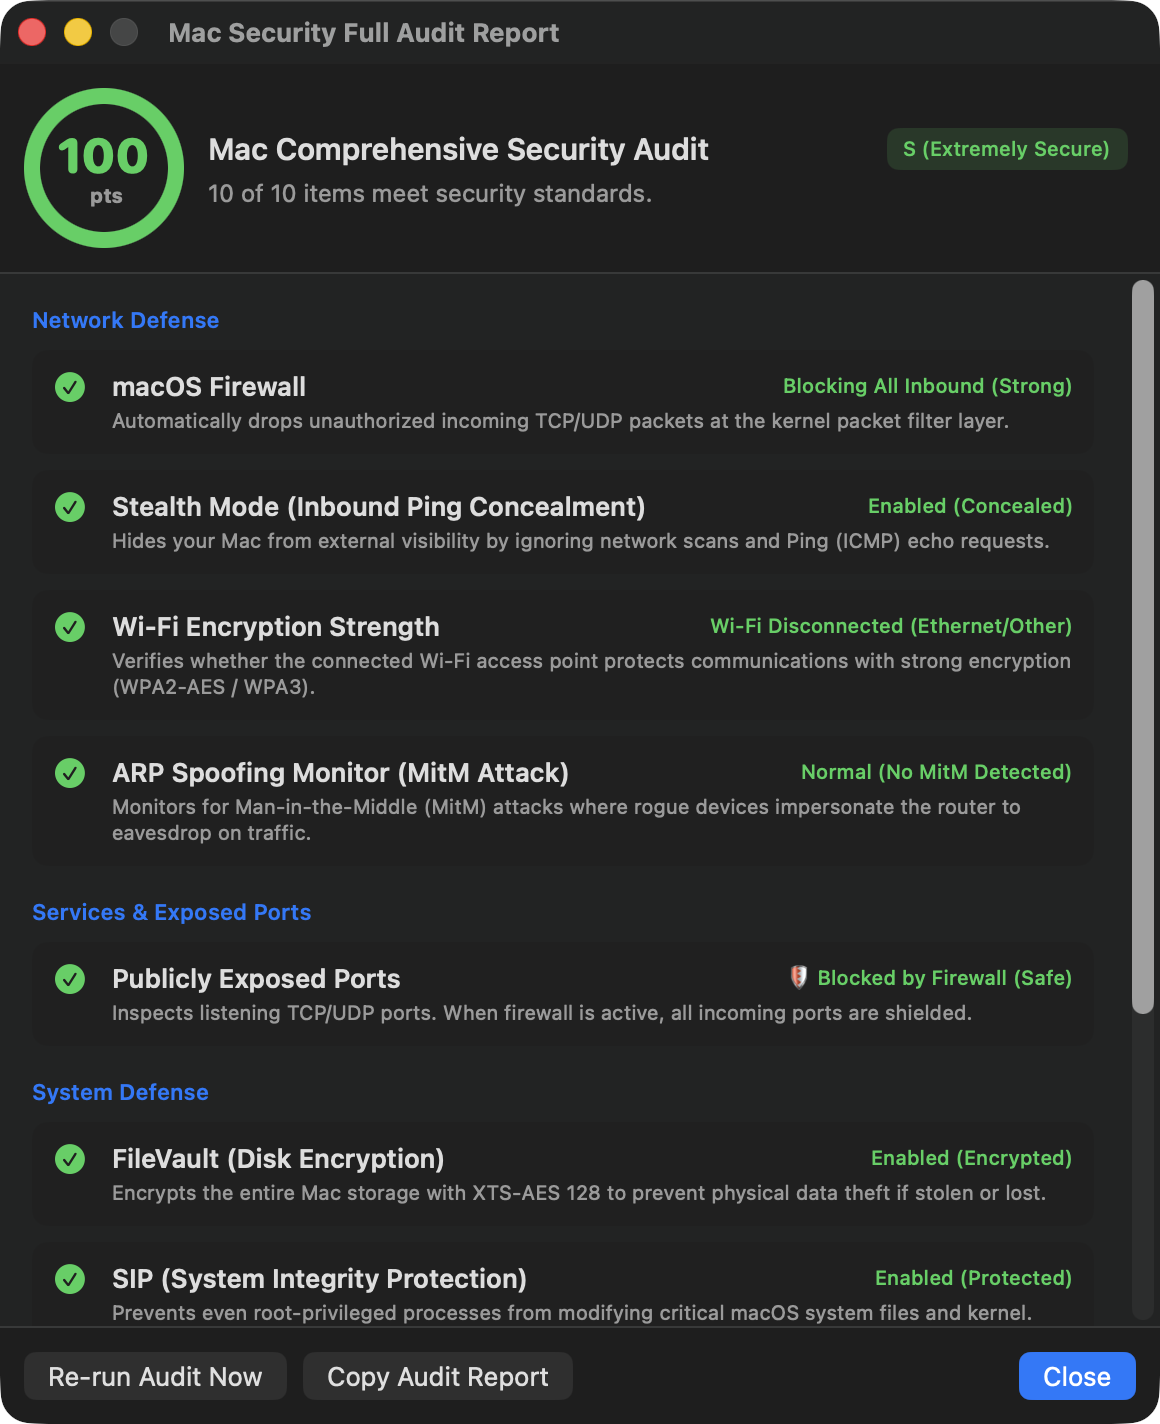The width and height of the screenshot is (1160, 1424).
Task: Click the yellow minimize window button
Action: click(78, 32)
